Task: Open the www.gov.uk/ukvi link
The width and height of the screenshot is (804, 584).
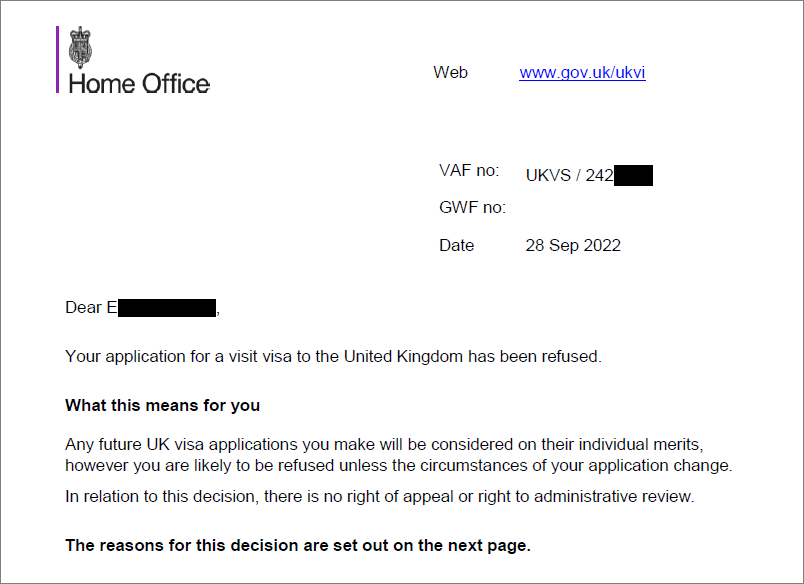Action: [582, 73]
